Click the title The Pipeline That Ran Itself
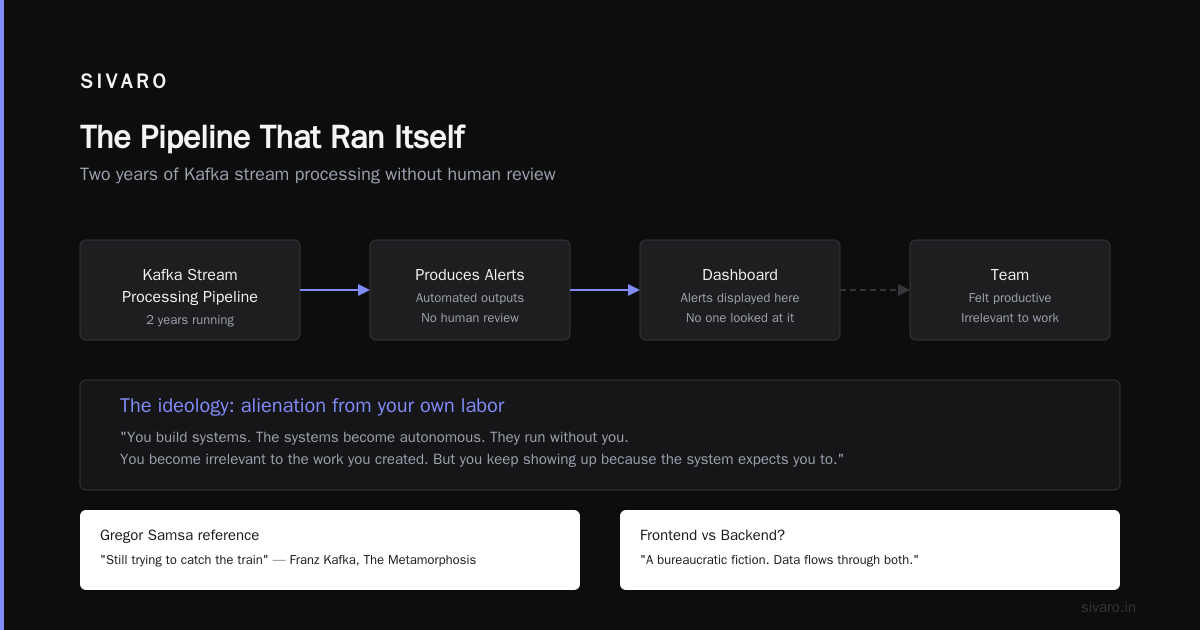1200x630 pixels. pos(272,137)
